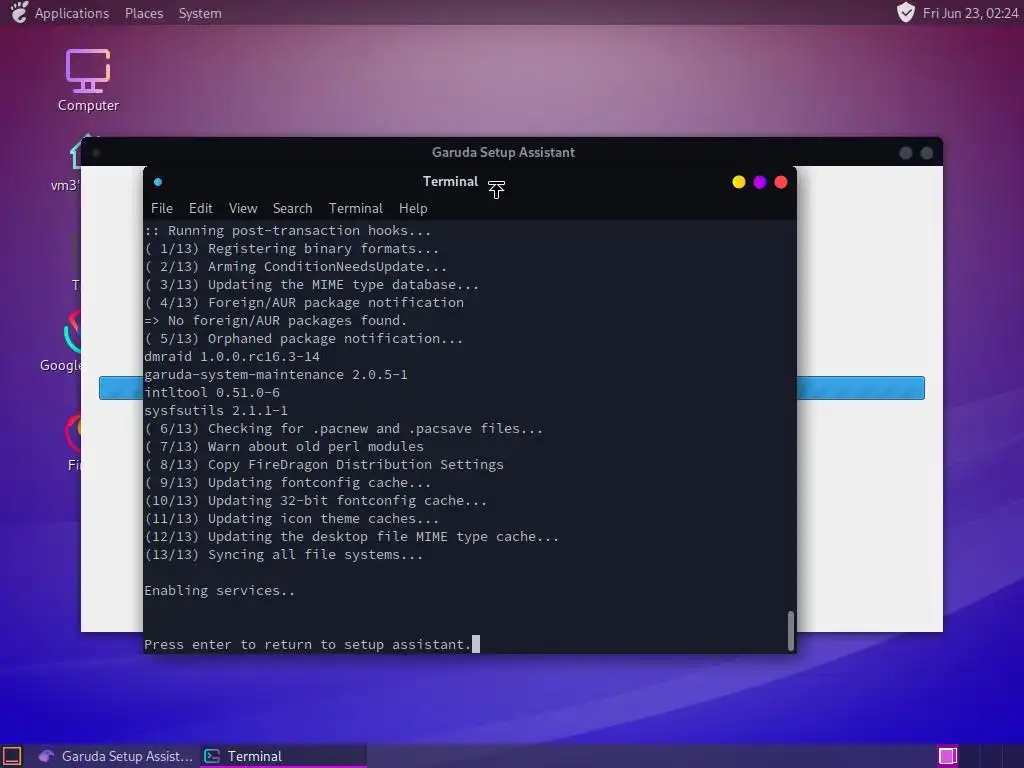
Task: Click the purple maximize button of Terminal
Action: [x=760, y=182]
